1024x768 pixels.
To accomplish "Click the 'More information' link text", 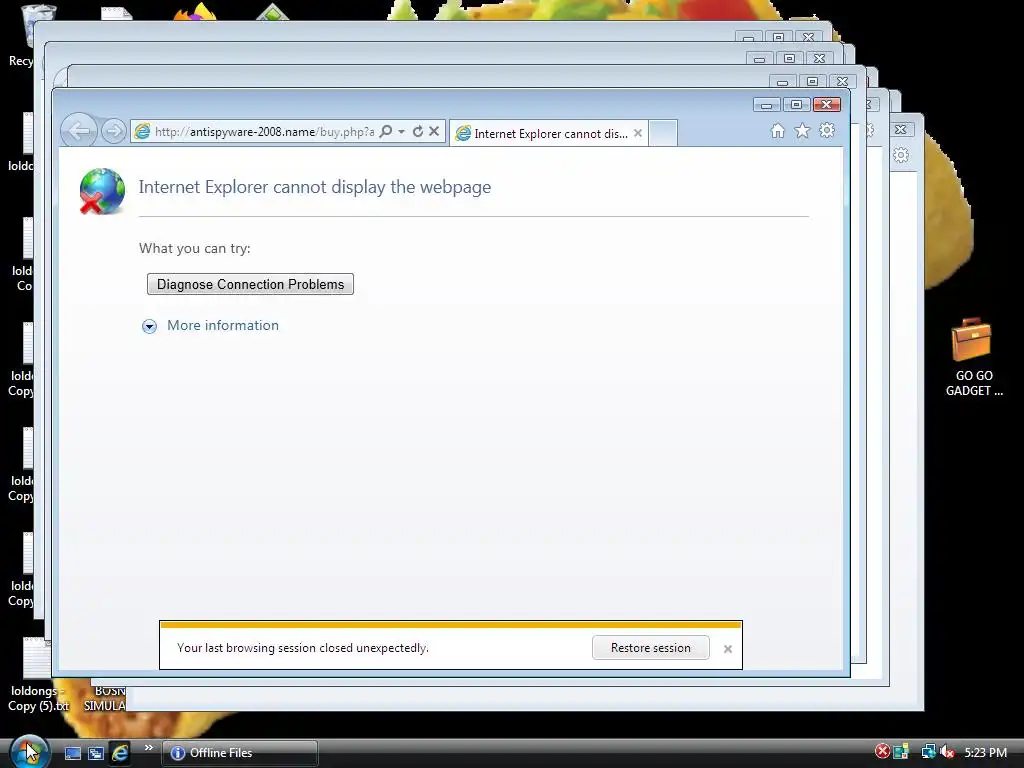I will (223, 325).
